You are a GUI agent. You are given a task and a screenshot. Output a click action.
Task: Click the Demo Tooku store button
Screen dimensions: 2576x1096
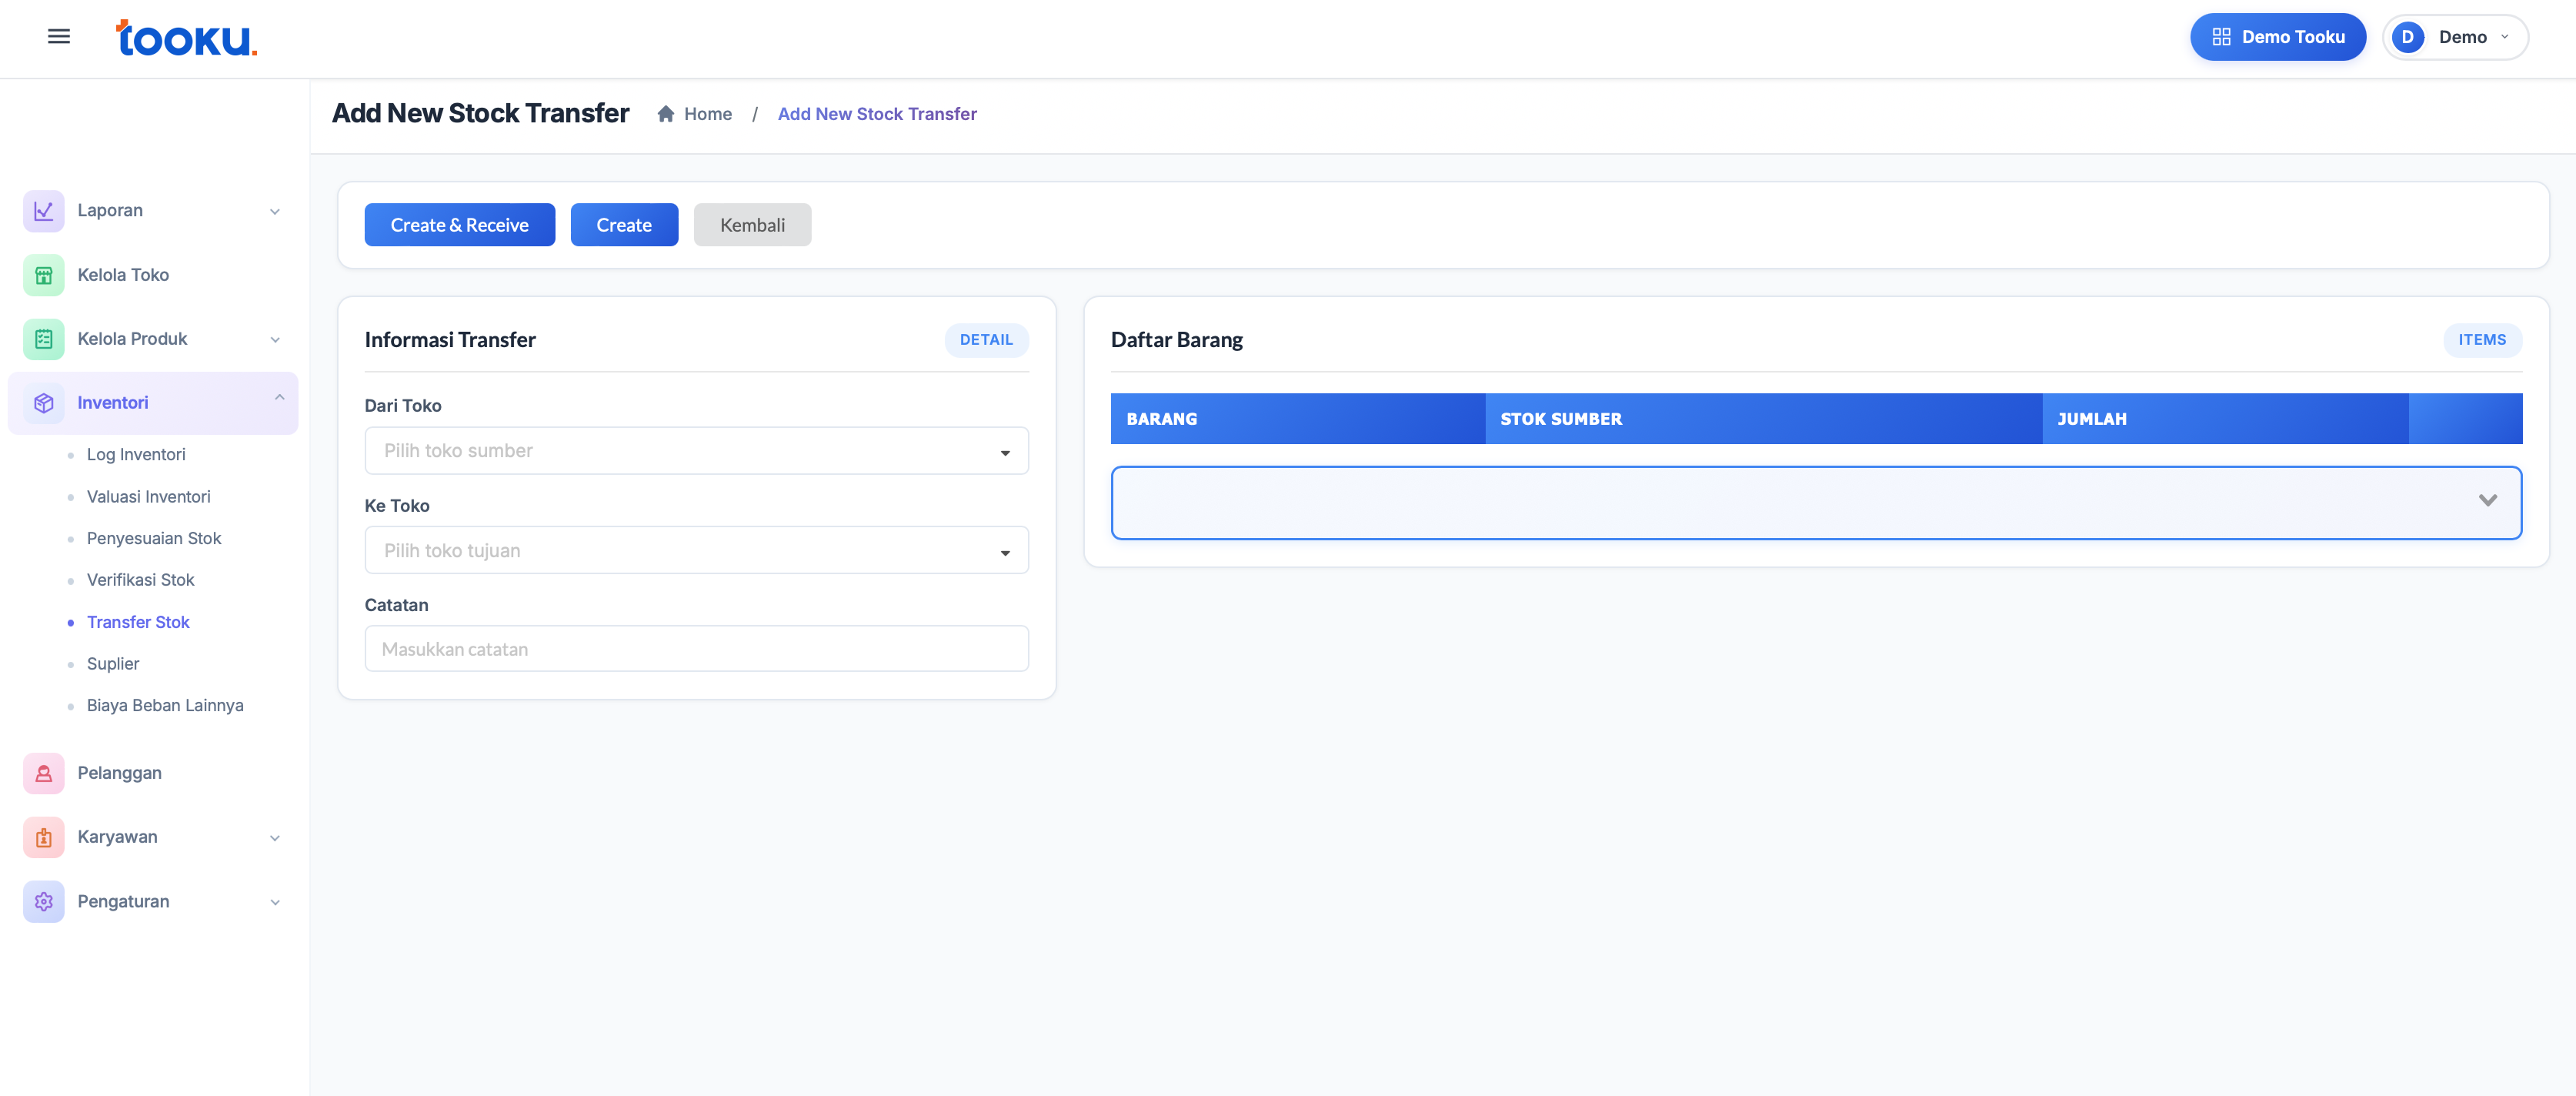(x=2278, y=37)
